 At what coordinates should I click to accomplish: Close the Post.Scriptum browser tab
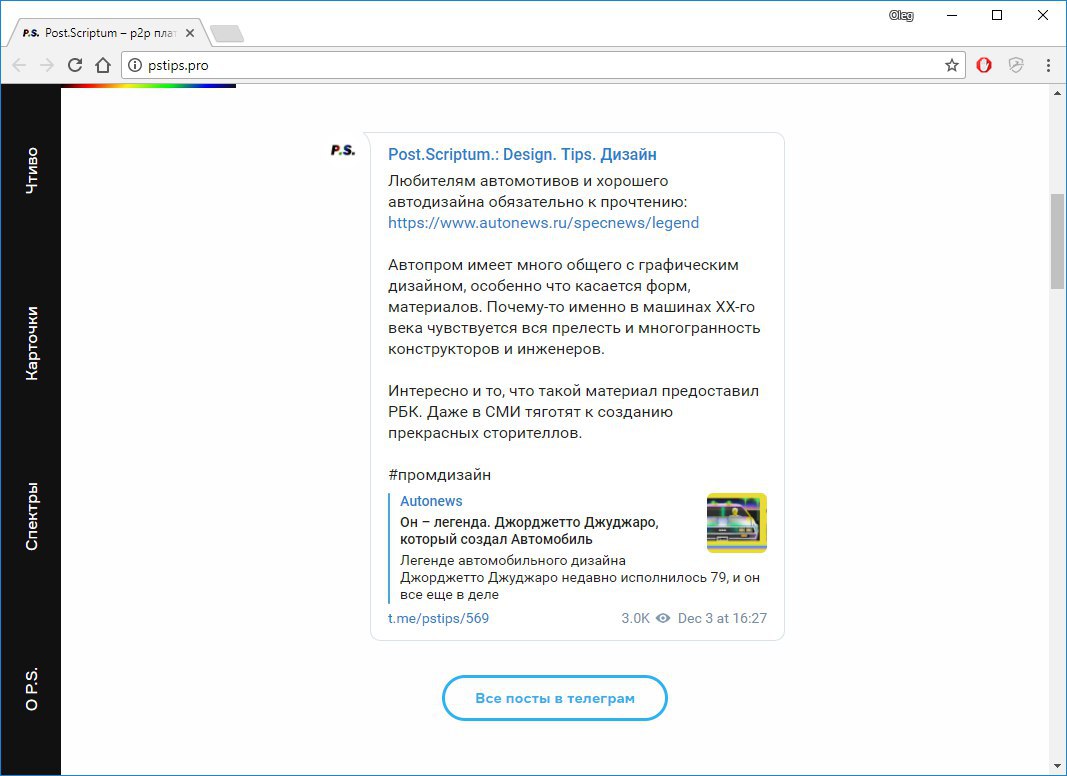[x=190, y=33]
